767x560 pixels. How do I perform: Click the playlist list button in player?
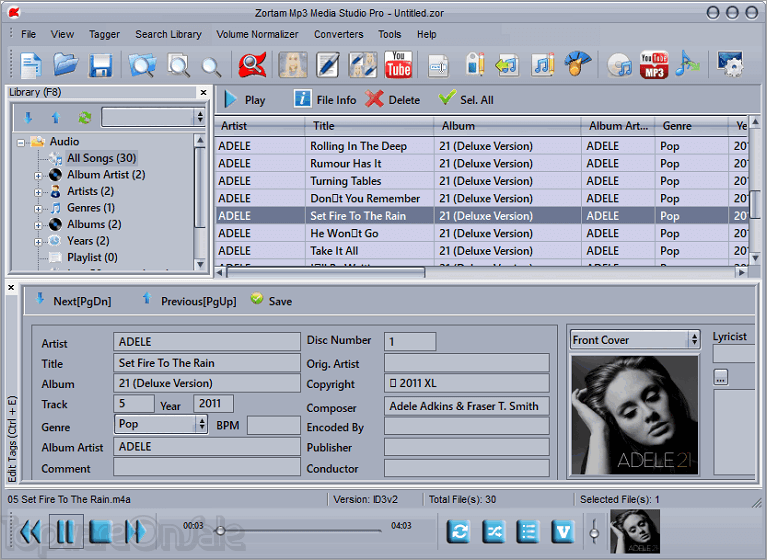[528, 531]
